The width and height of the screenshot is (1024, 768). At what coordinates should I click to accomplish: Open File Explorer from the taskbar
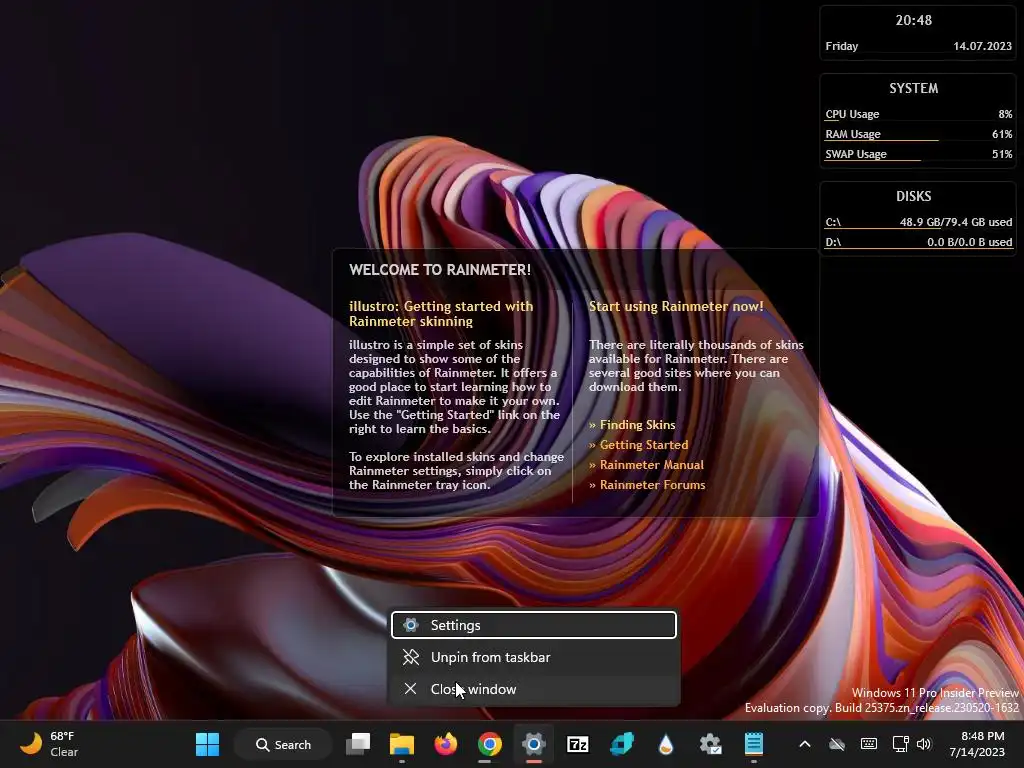click(402, 744)
